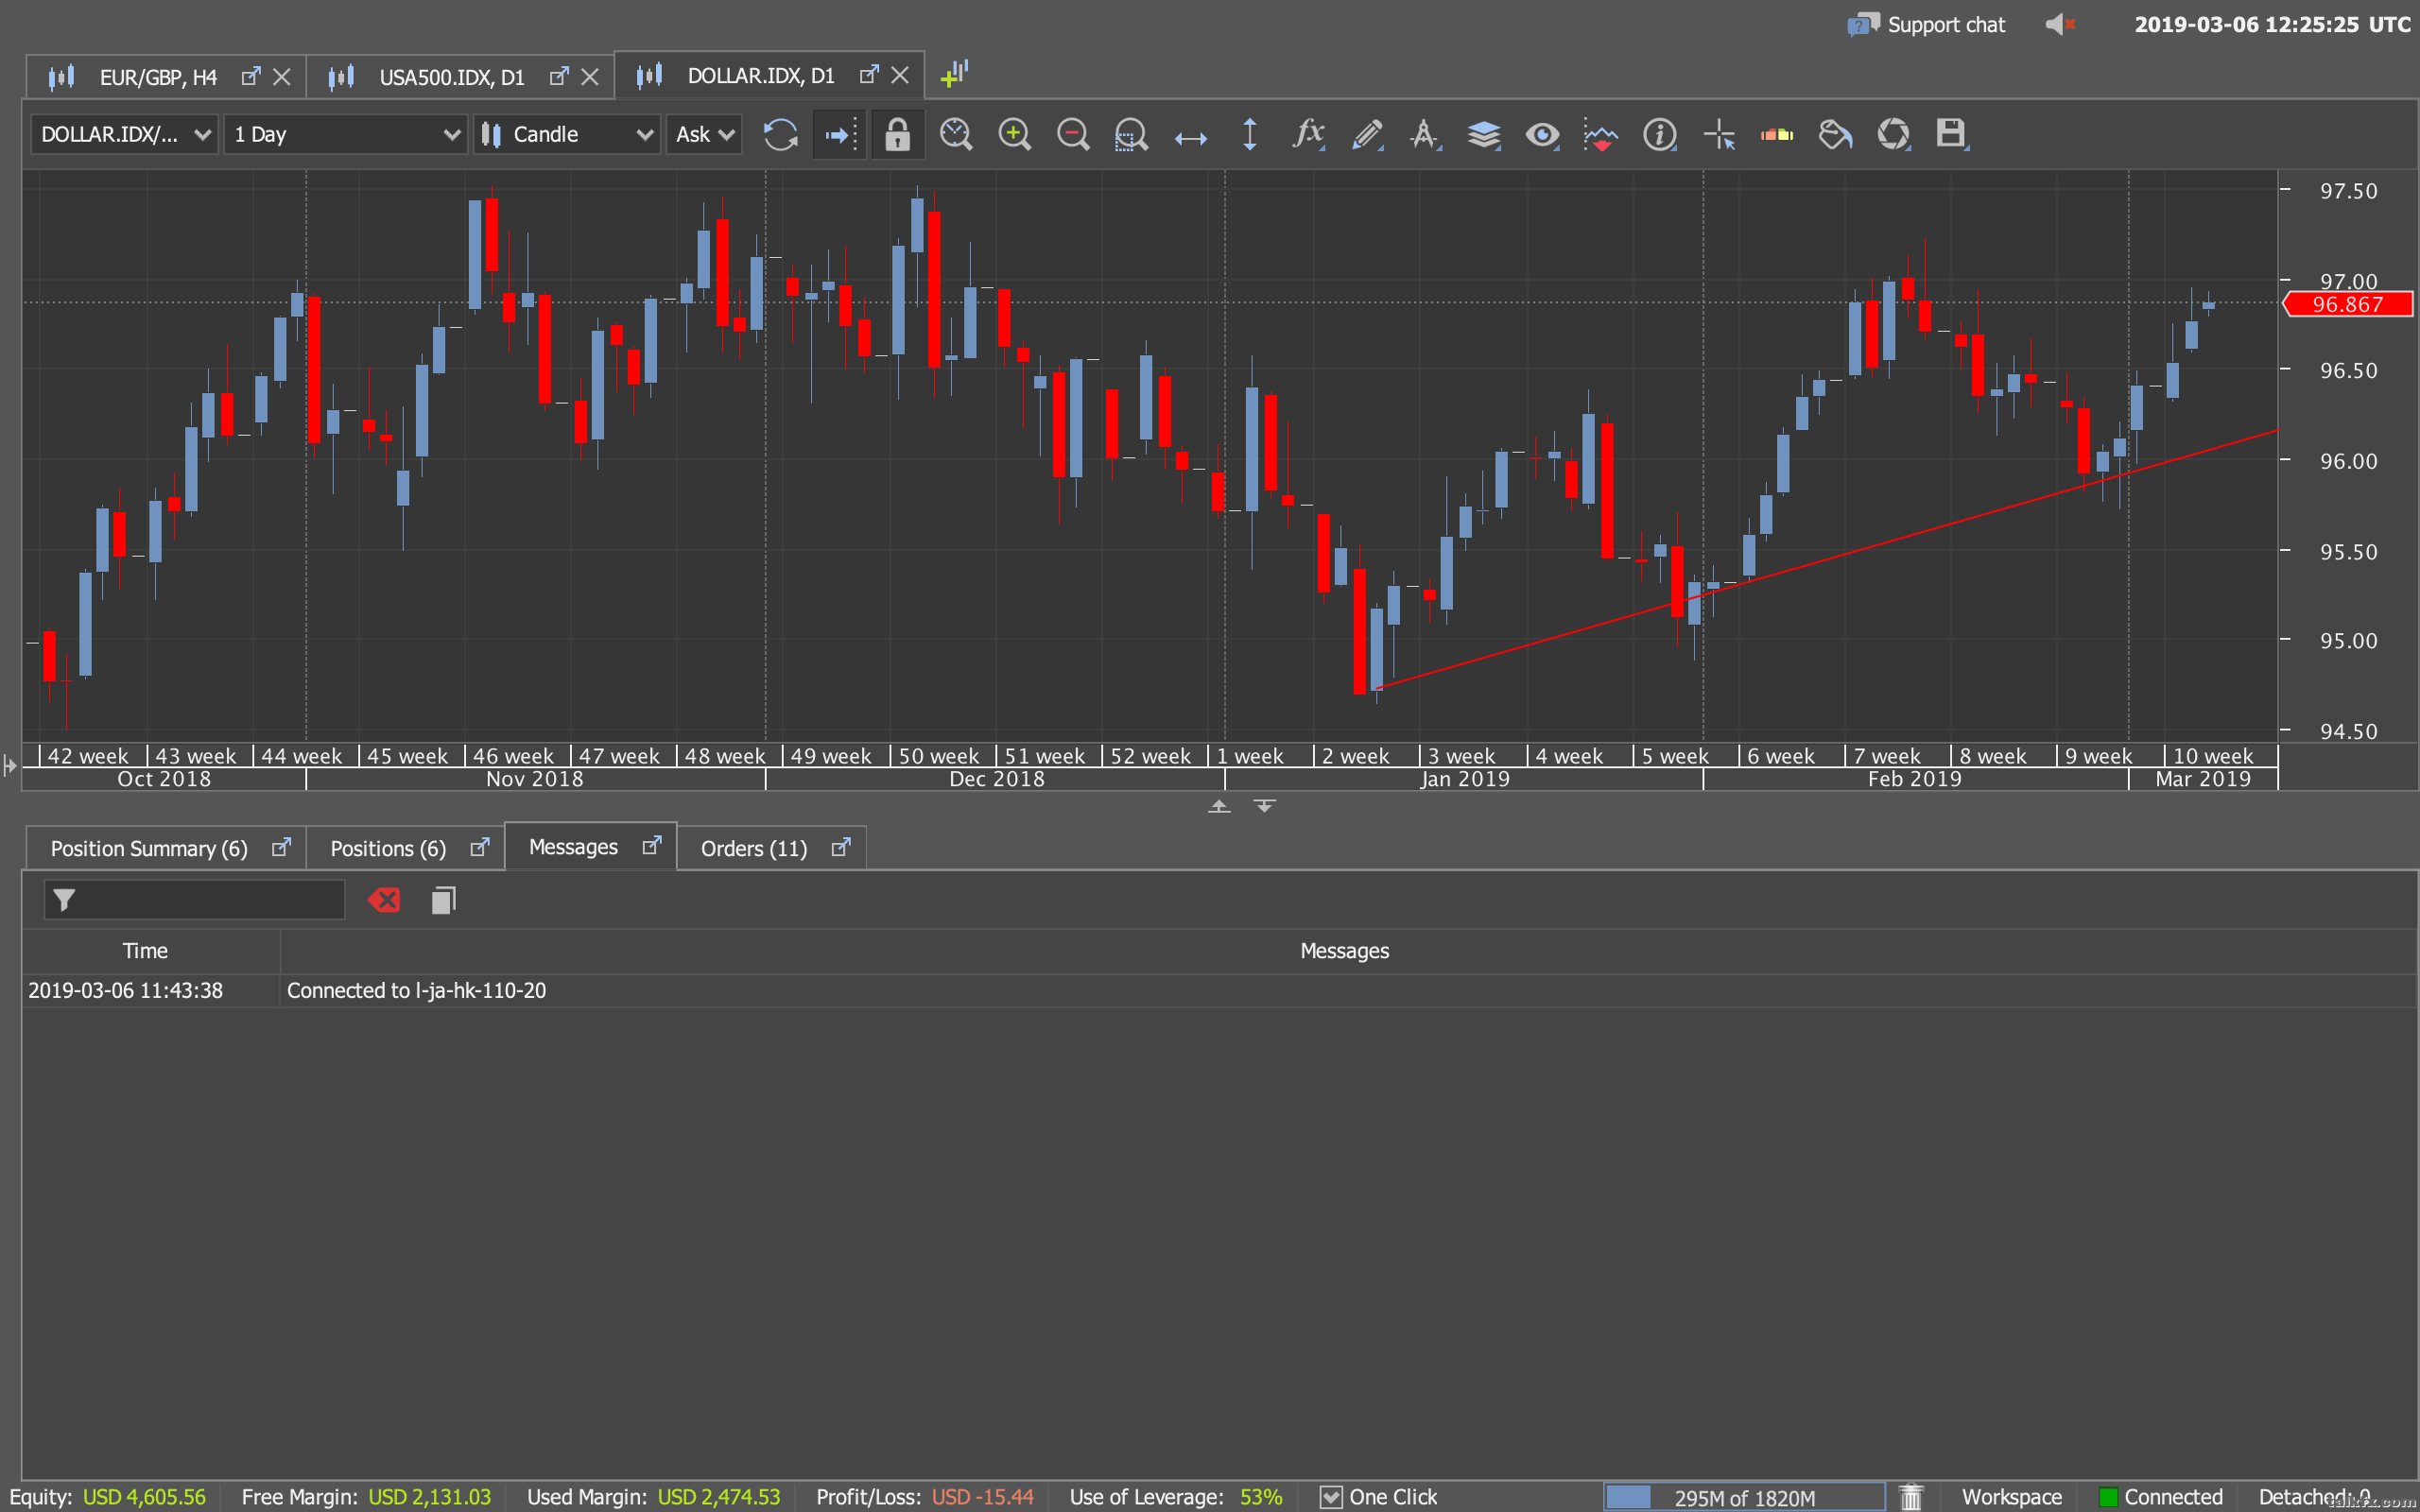The width and height of the screenshot is (2420, 1512).
Task: Open the Ask price side dropdown
Action: [704, 134]
